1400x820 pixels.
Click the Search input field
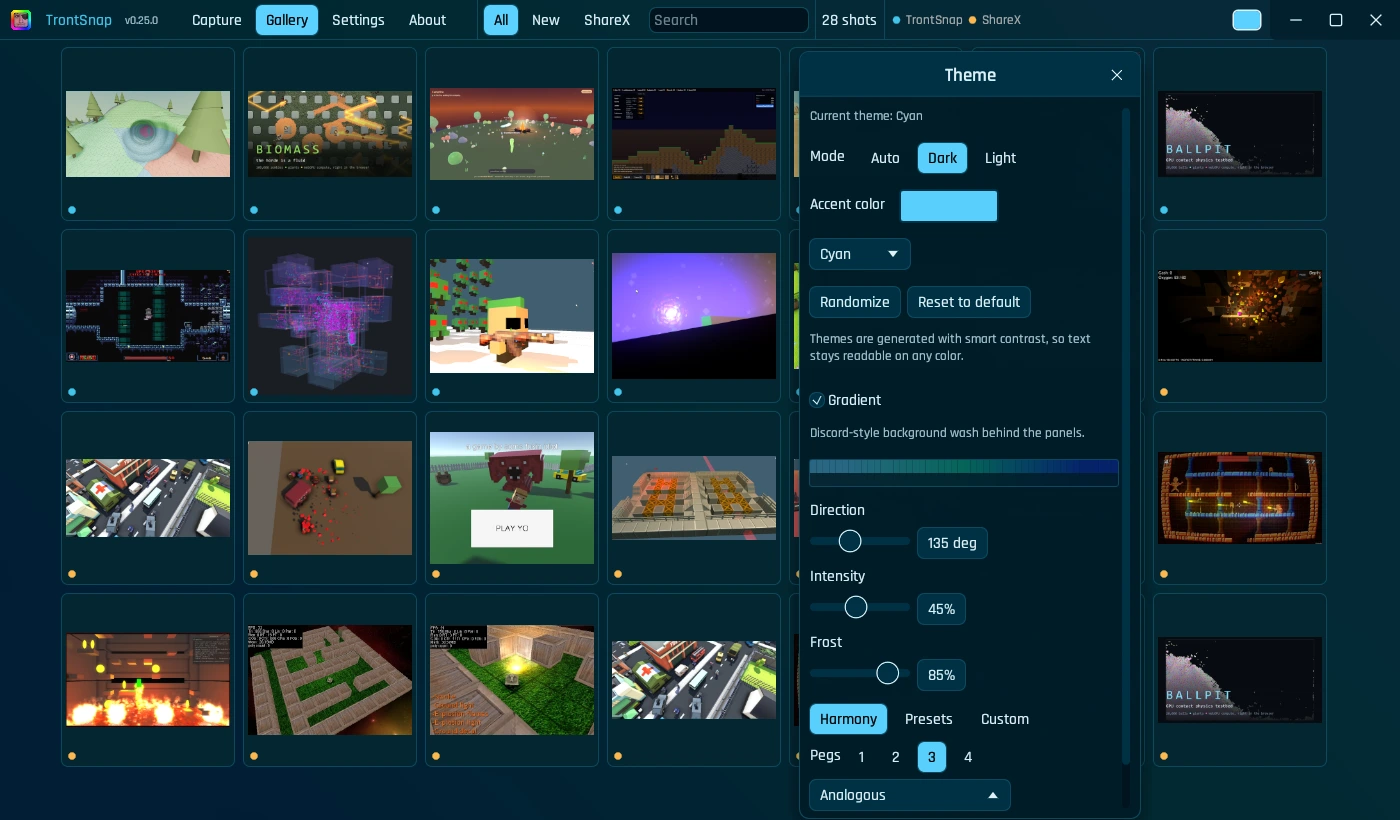[x=729, y=20]
